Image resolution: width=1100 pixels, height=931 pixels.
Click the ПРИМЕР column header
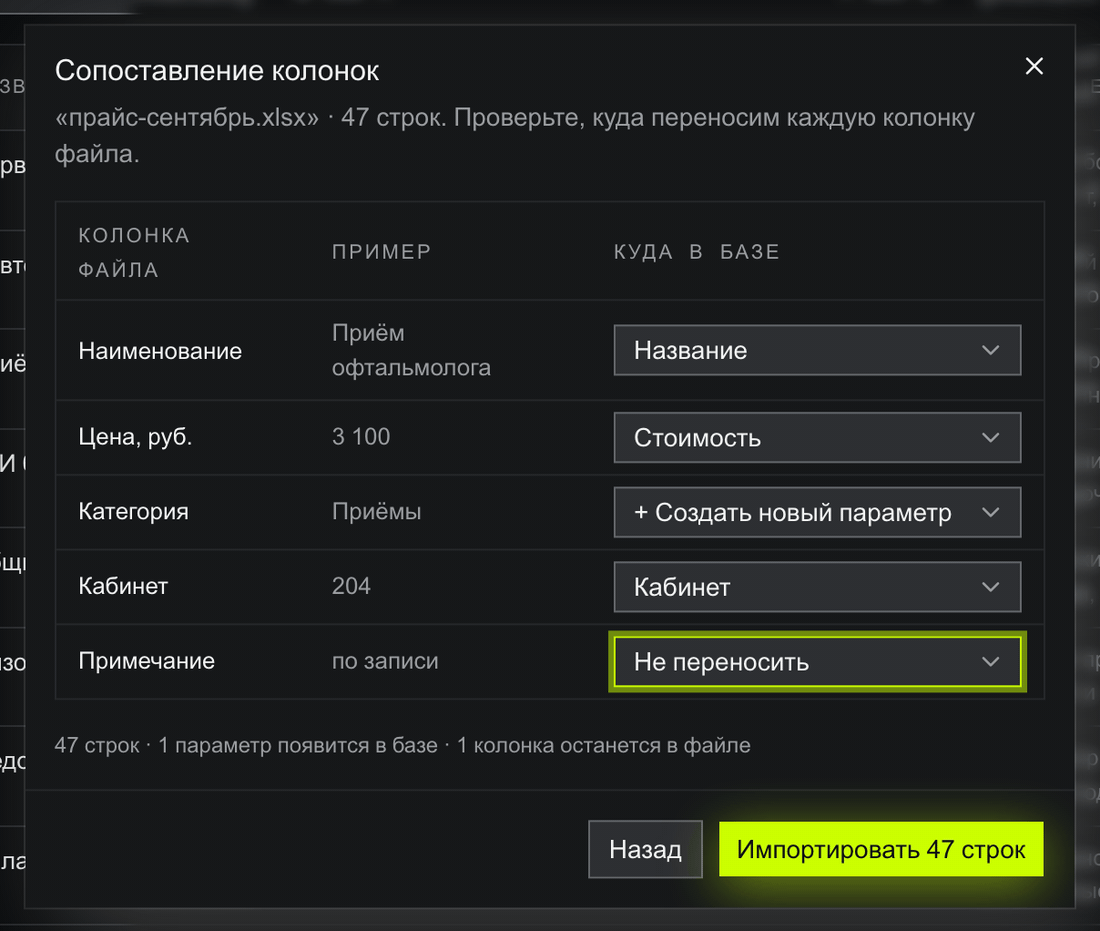(382, 252)
